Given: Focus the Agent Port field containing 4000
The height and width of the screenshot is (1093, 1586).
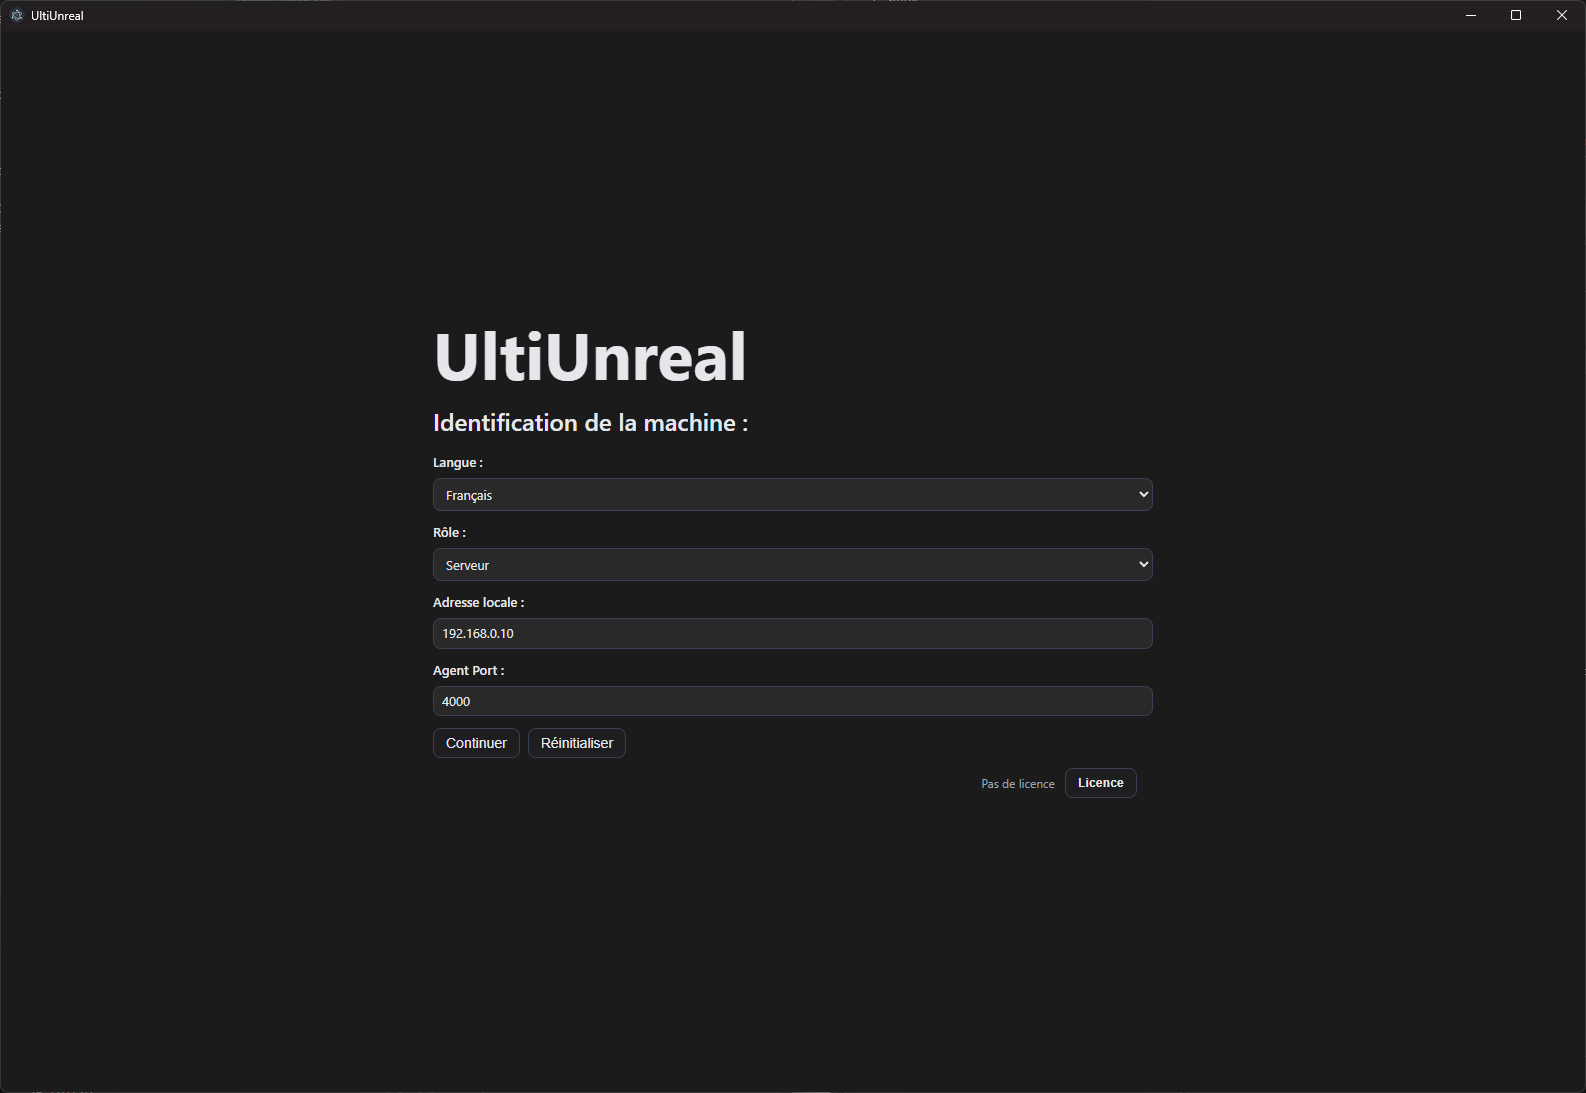Looking at the screenshot, I should (x=792, y=701).
